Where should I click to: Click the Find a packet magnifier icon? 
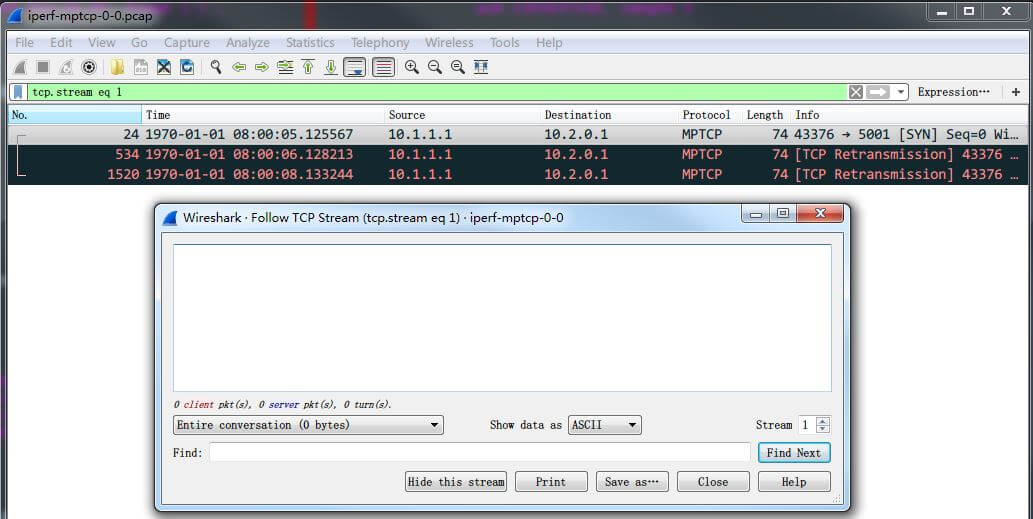(215, 67)
